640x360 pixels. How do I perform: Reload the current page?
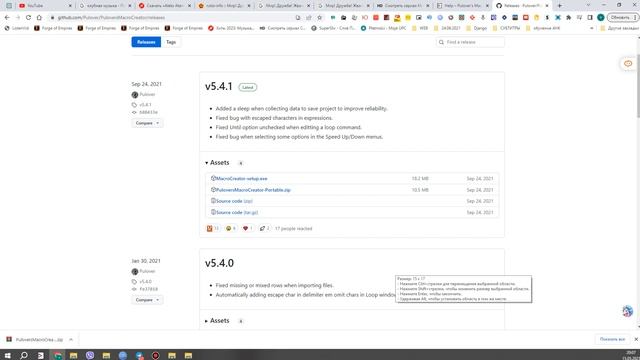28,18
